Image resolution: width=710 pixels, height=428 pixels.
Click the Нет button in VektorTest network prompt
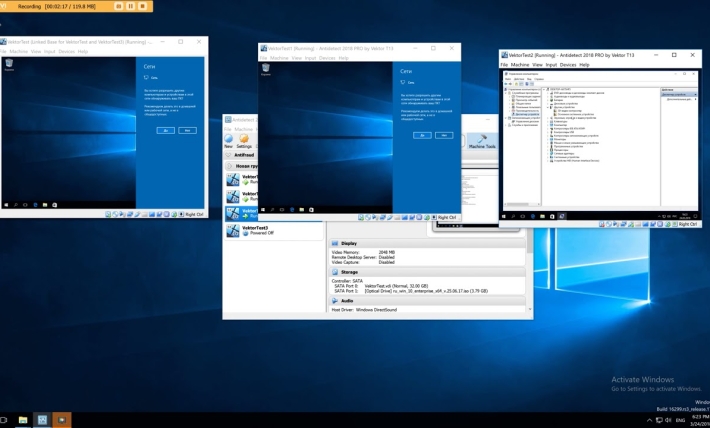pos(187,130)
